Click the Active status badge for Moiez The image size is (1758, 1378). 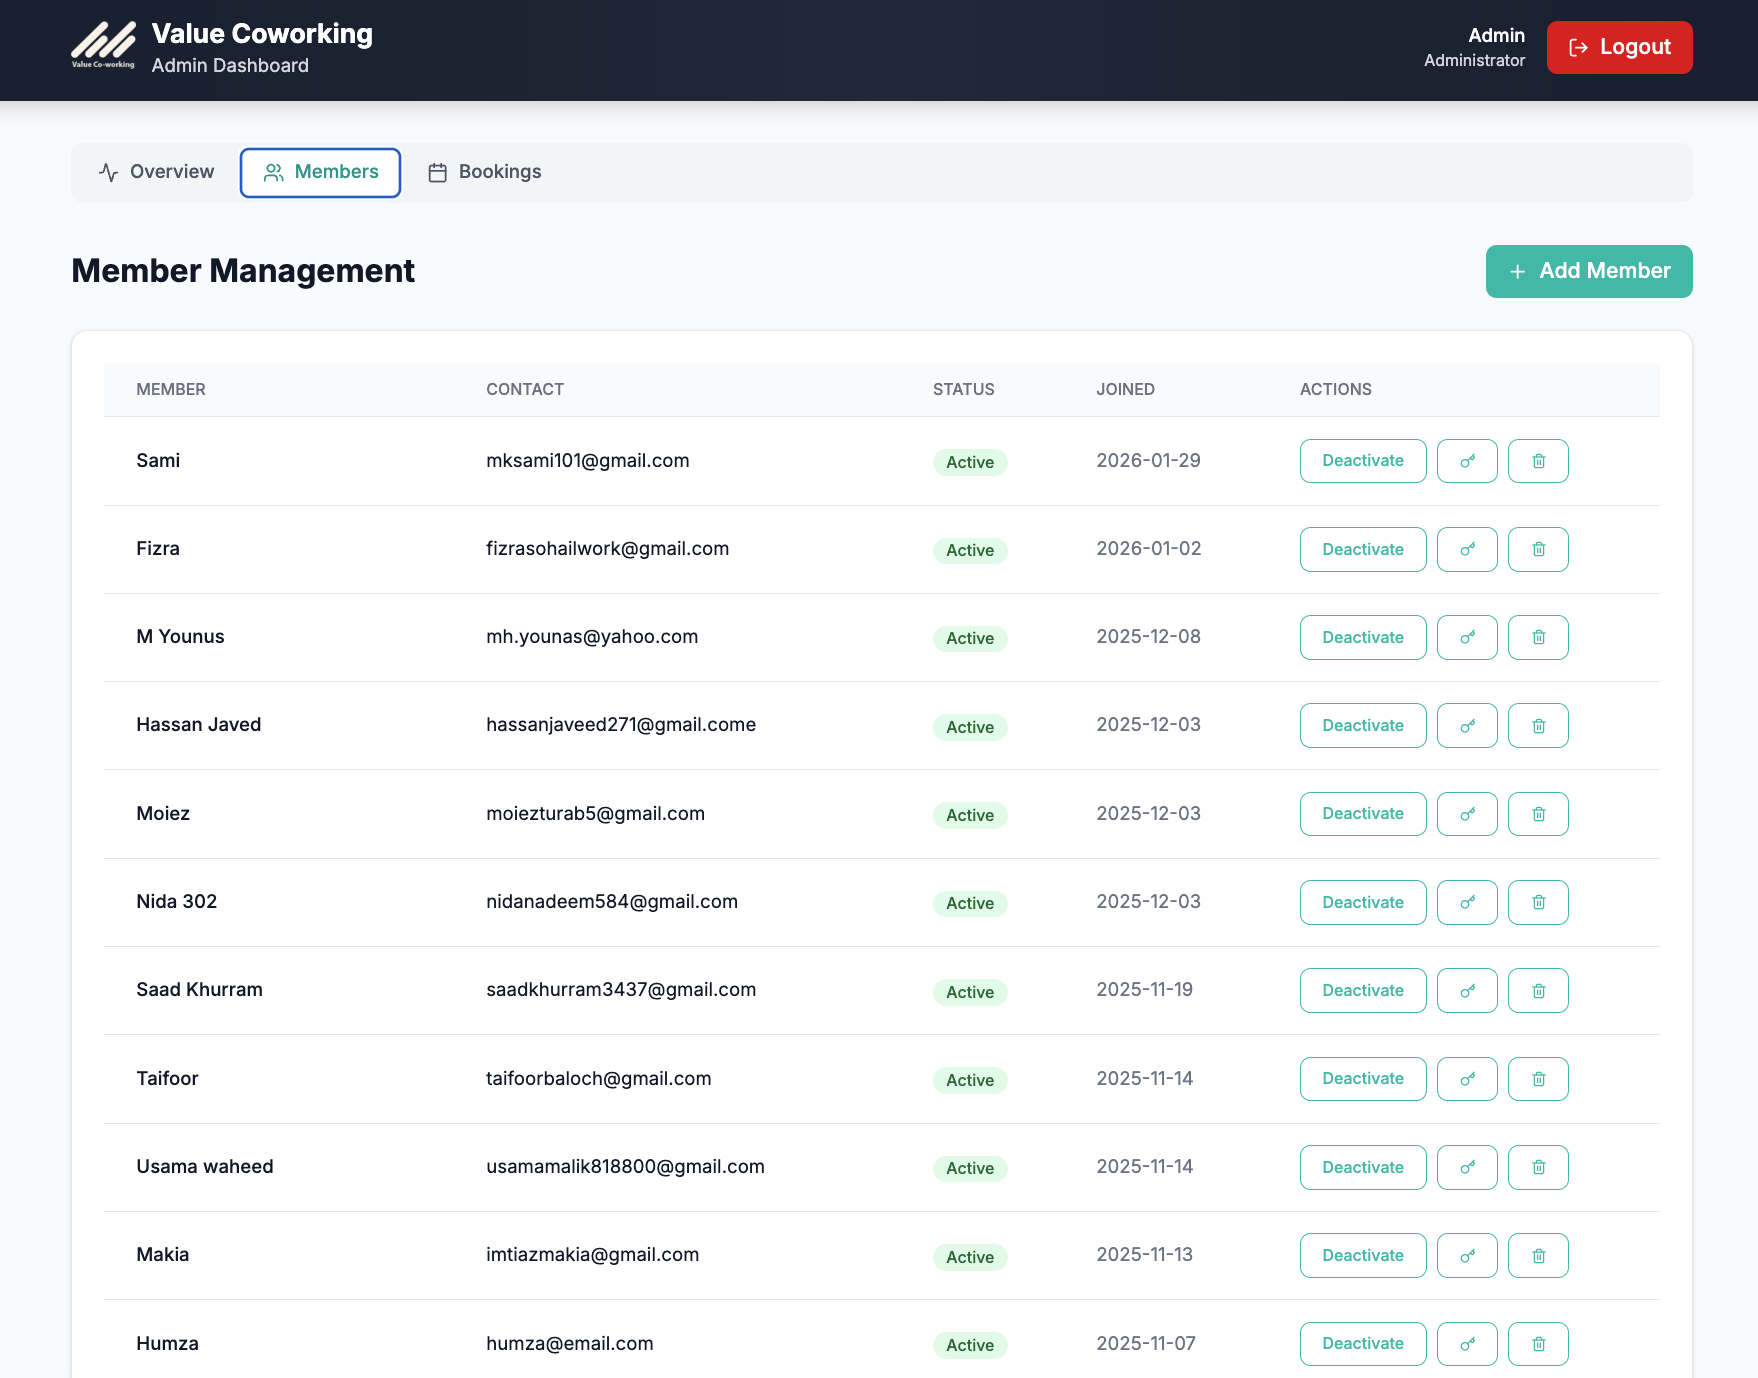click(x=969, y=815)
